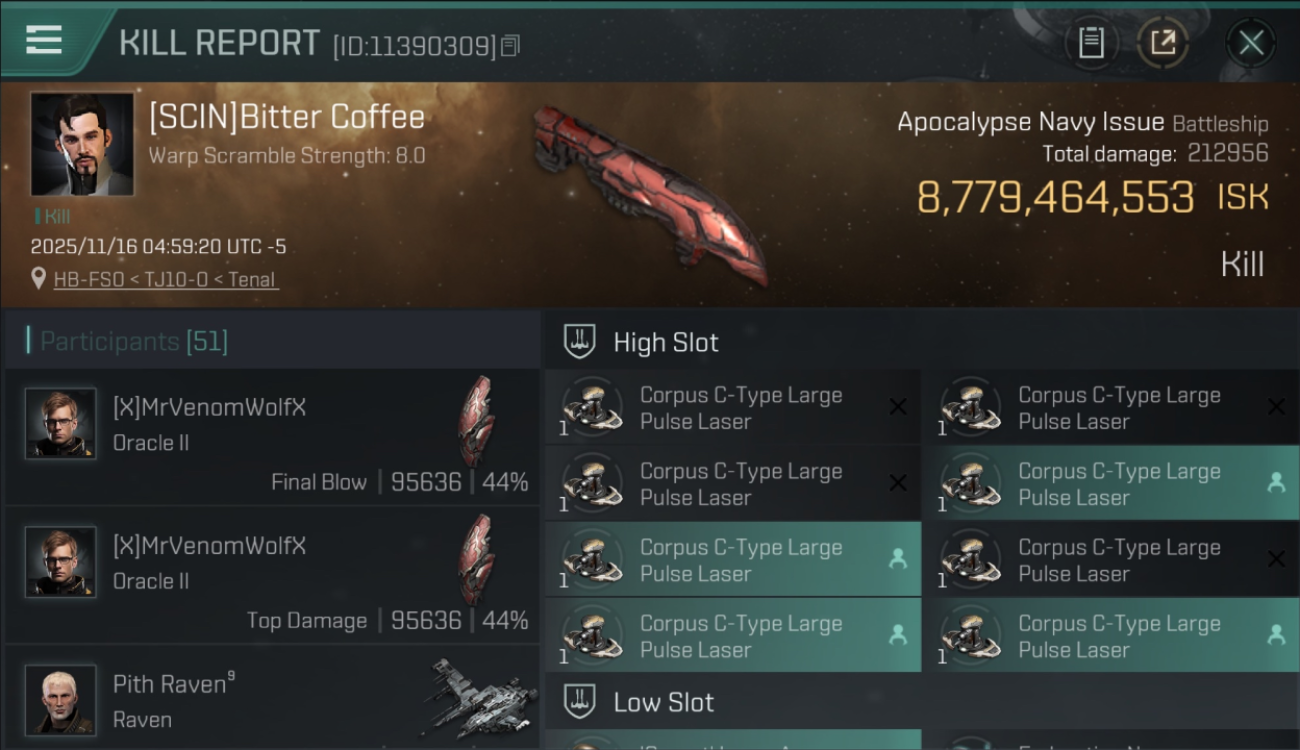Open MrVenomWolfX Top Damage participant entry
Viewport: 1300px width, 750px height.
coord(272,576)
